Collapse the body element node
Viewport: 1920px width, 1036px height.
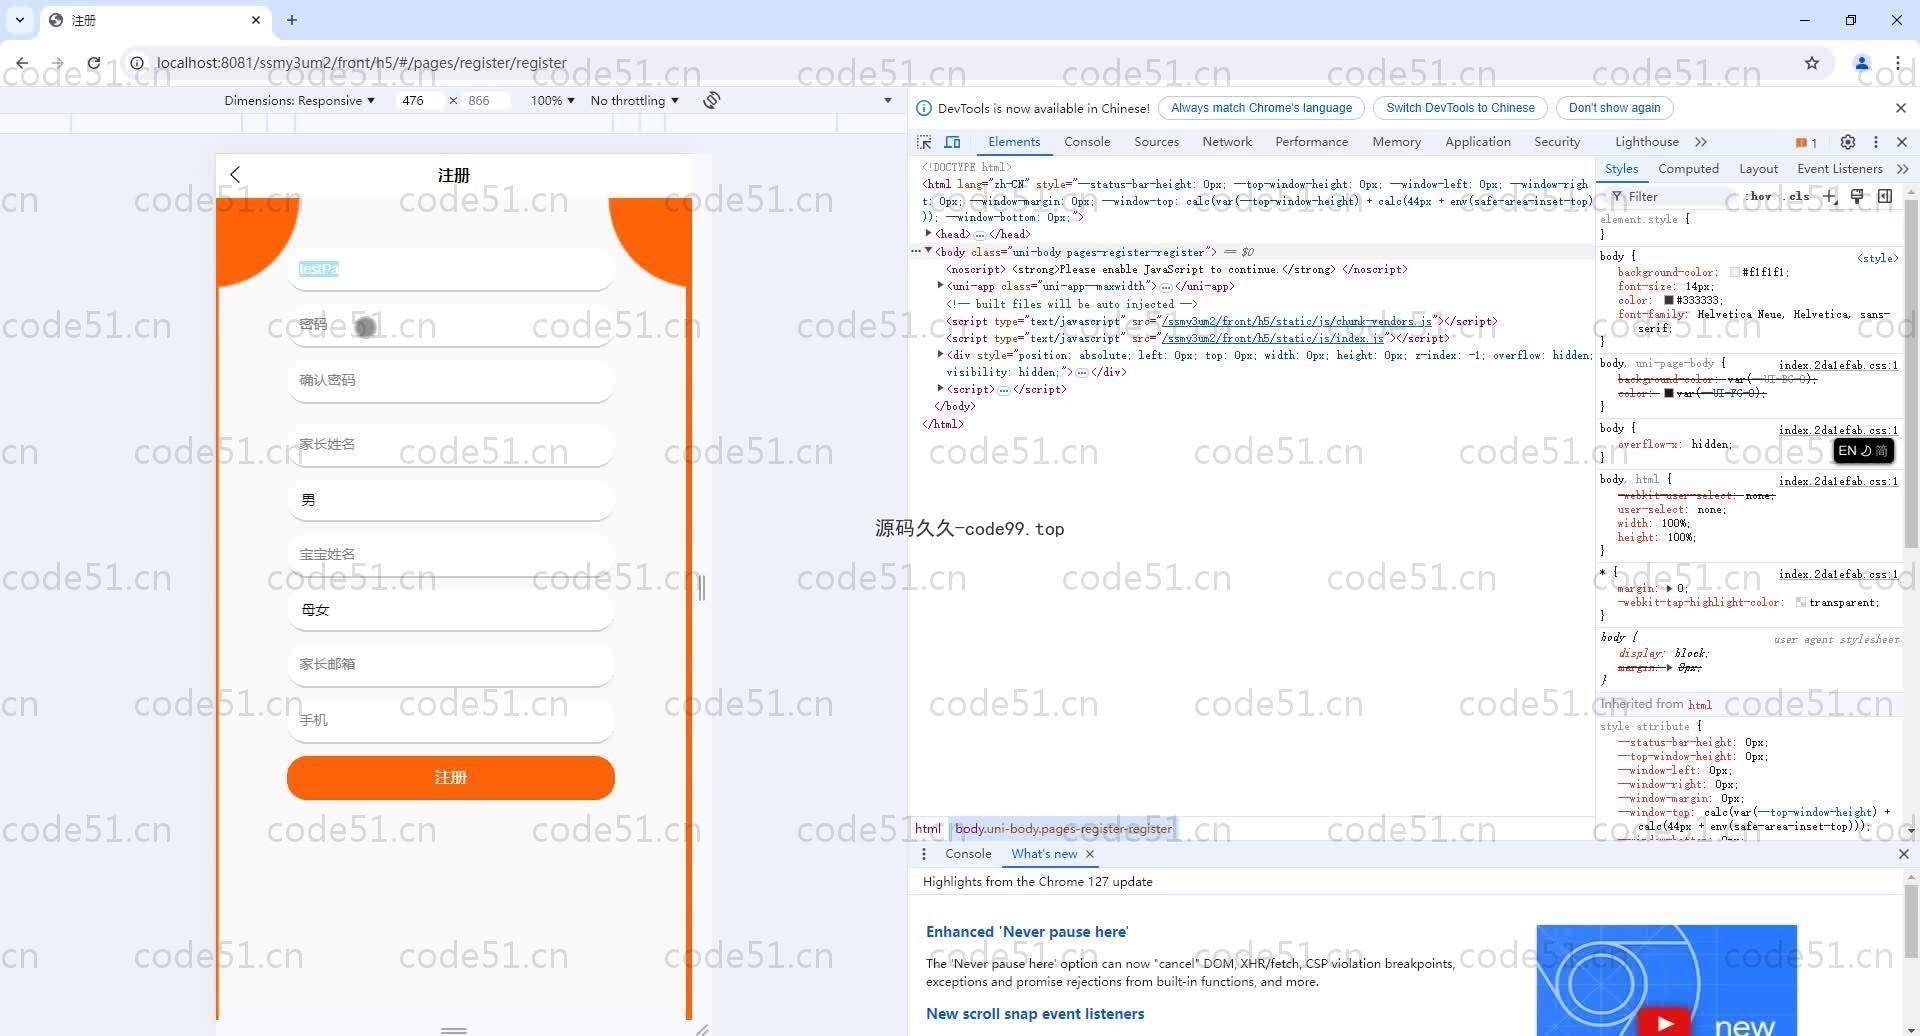click(x=928, y=251)
